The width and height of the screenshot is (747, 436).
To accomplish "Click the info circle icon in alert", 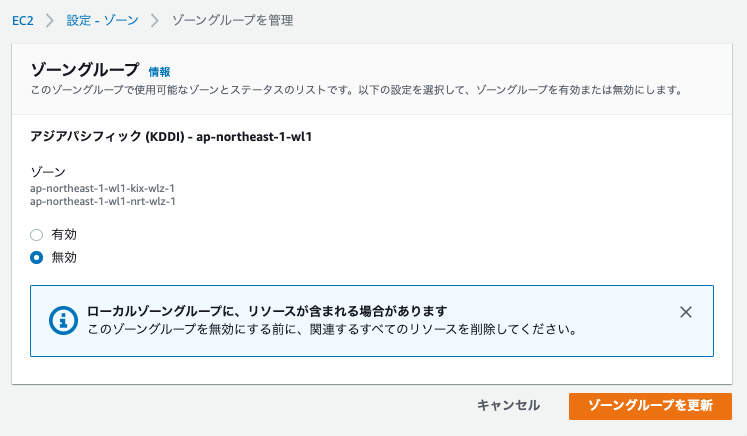I will [63, 320].
